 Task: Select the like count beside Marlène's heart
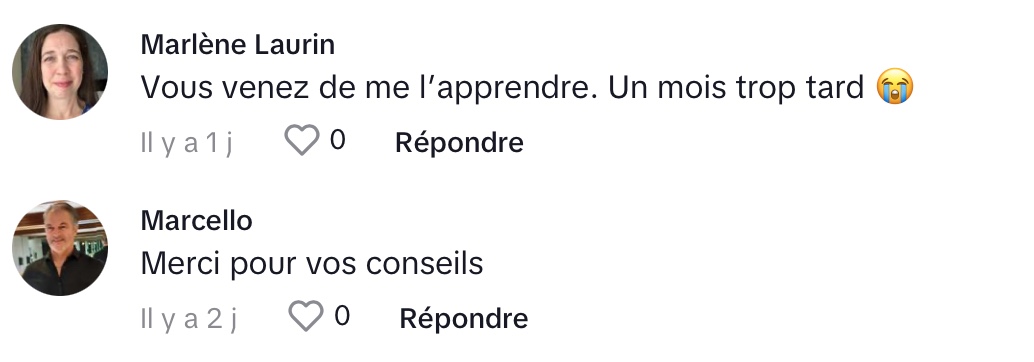pyautogui.click(x=337, y=140)
